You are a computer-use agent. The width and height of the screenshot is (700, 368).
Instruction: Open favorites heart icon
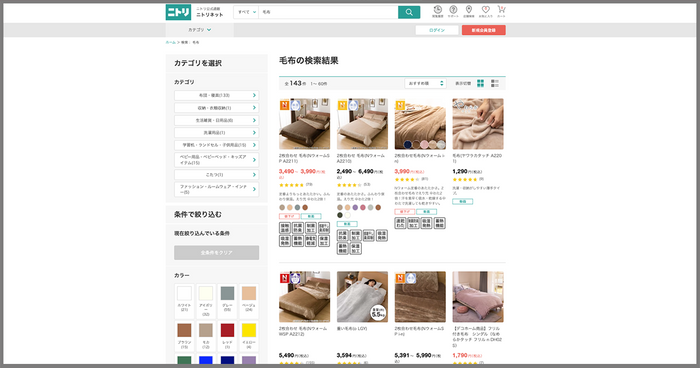[x=485, y=11]
